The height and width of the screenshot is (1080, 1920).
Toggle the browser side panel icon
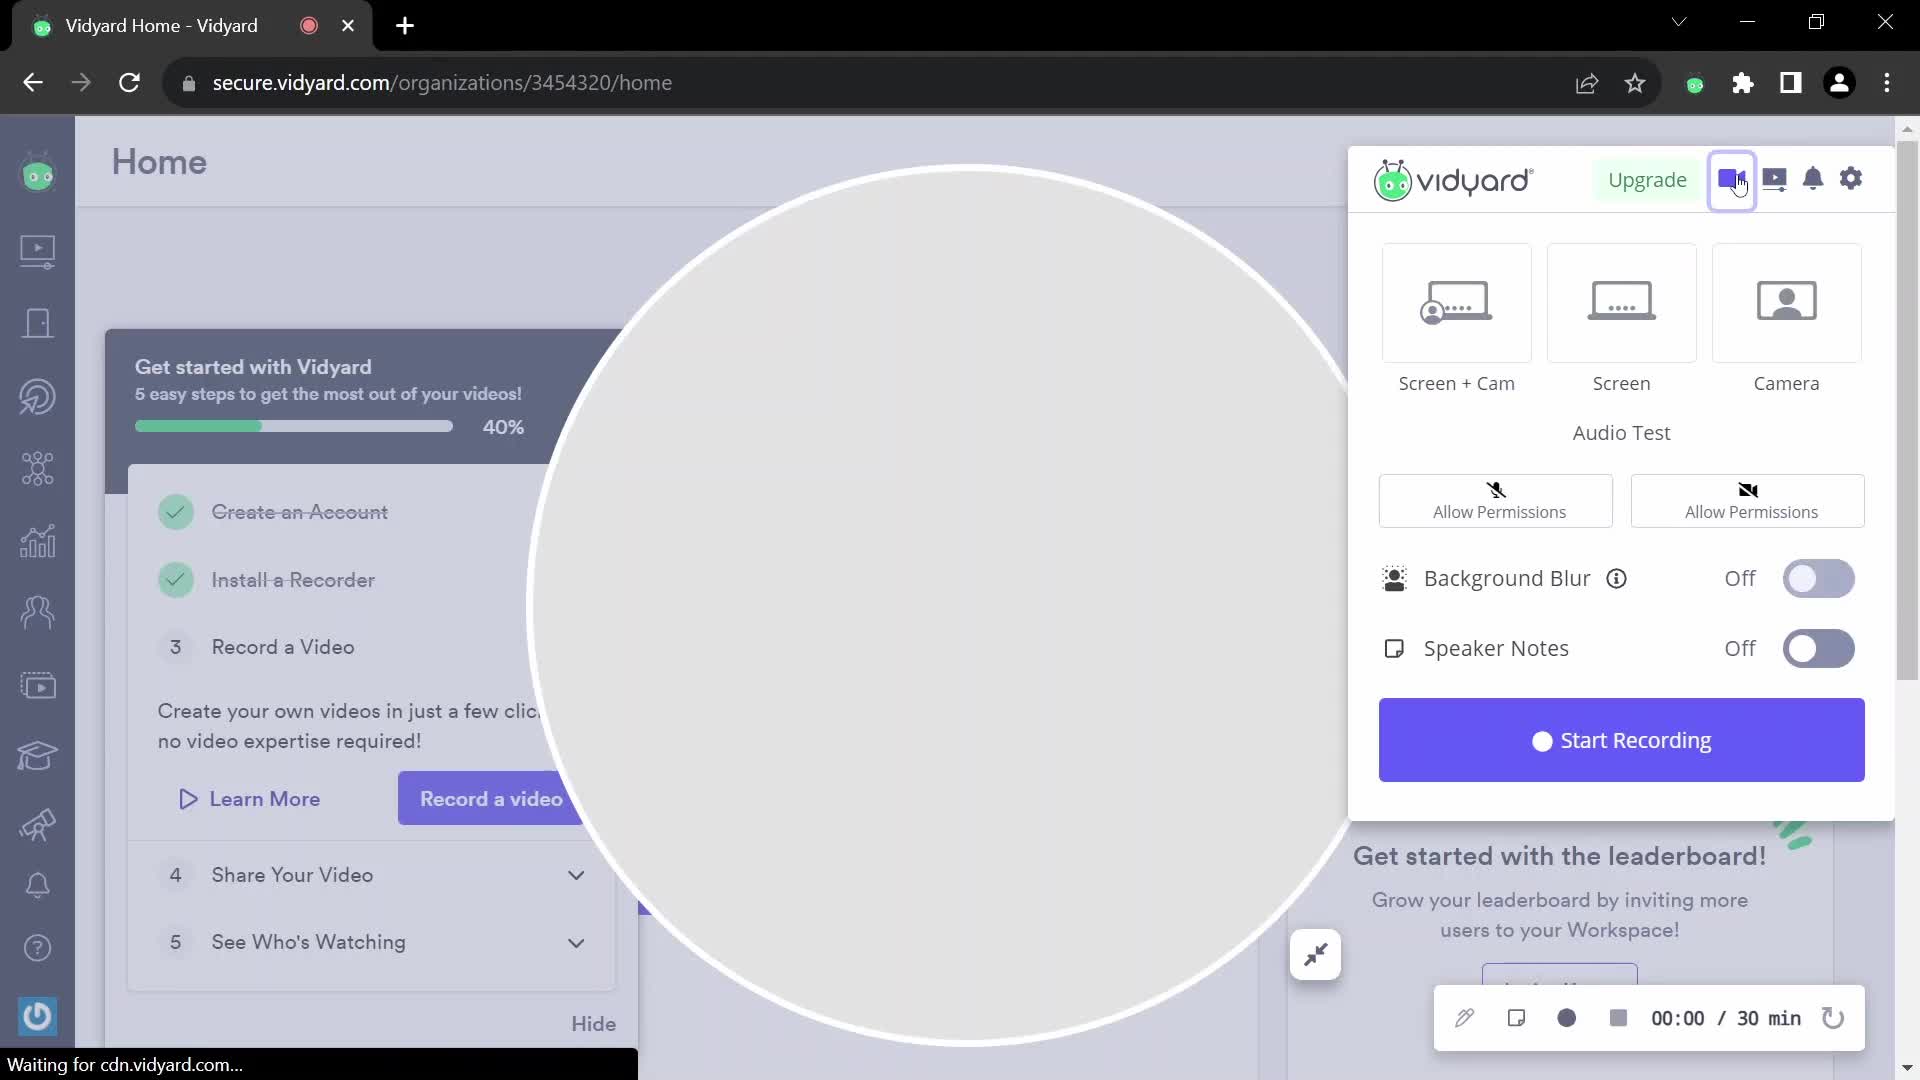pyautogui.click(x=1791, y=83)
